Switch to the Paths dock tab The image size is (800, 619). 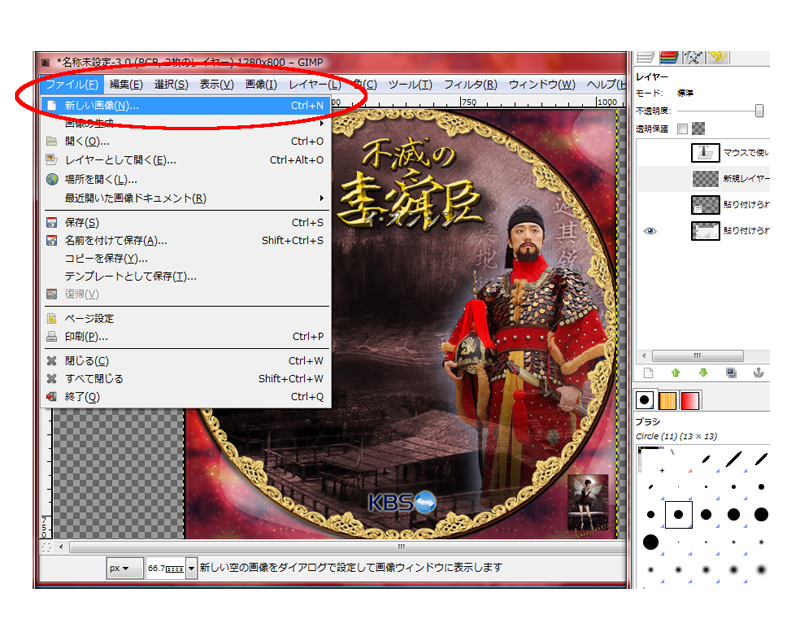693,57
